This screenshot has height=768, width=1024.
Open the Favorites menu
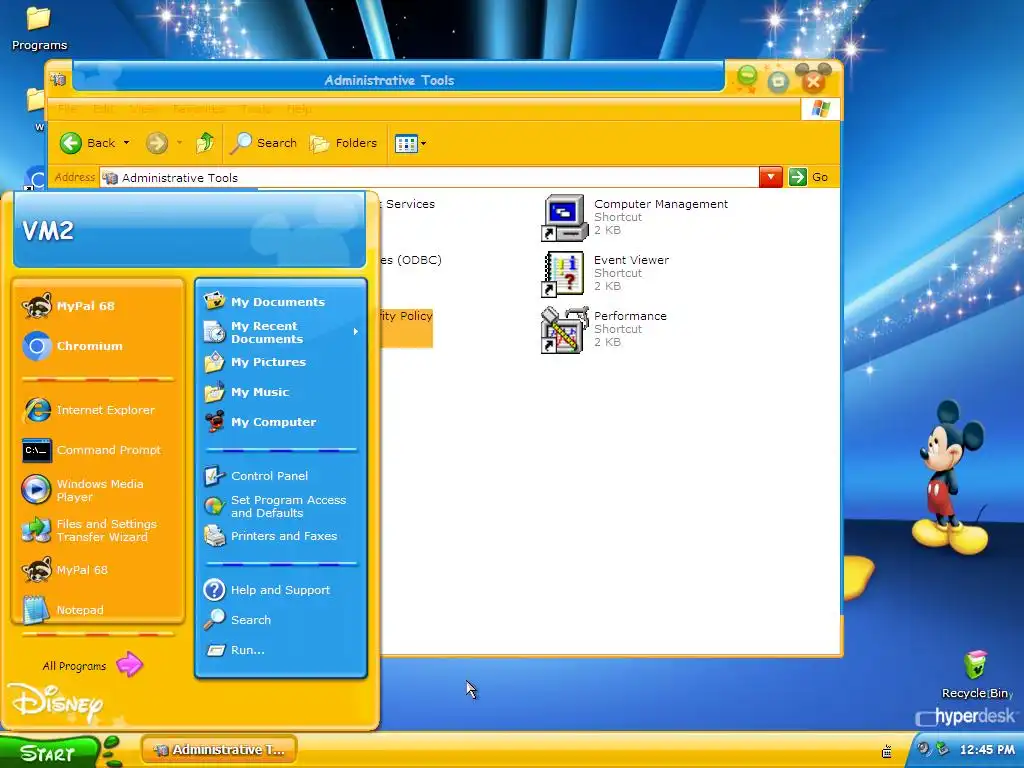(x=199, y=109)
